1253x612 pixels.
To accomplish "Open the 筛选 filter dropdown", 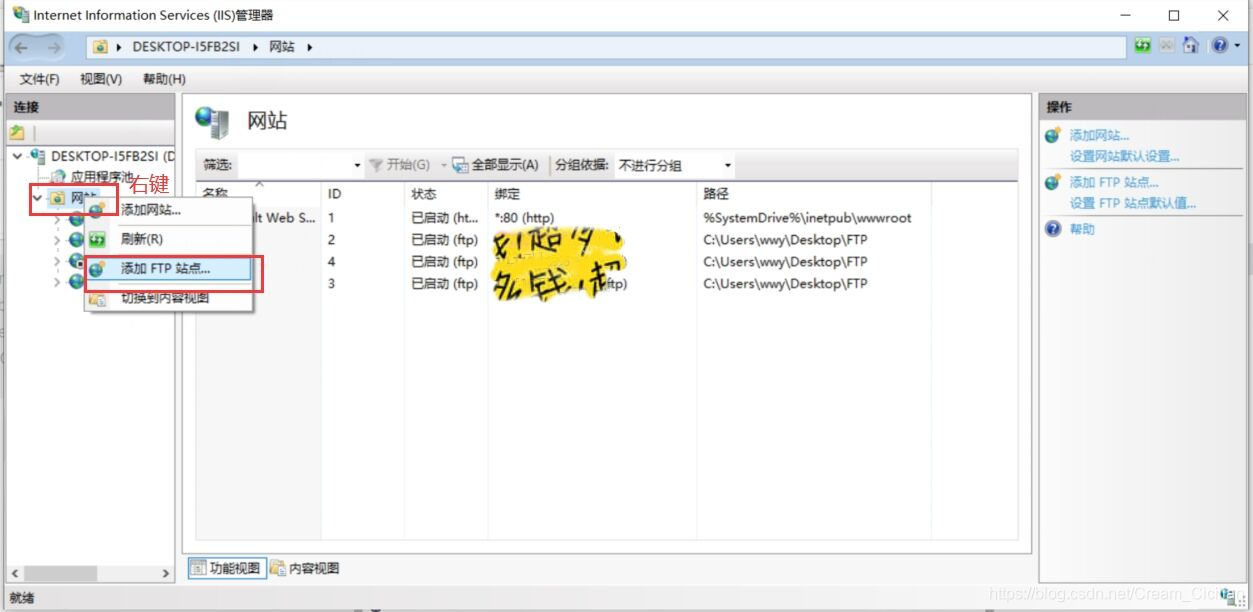I will (x=357, y=165).
